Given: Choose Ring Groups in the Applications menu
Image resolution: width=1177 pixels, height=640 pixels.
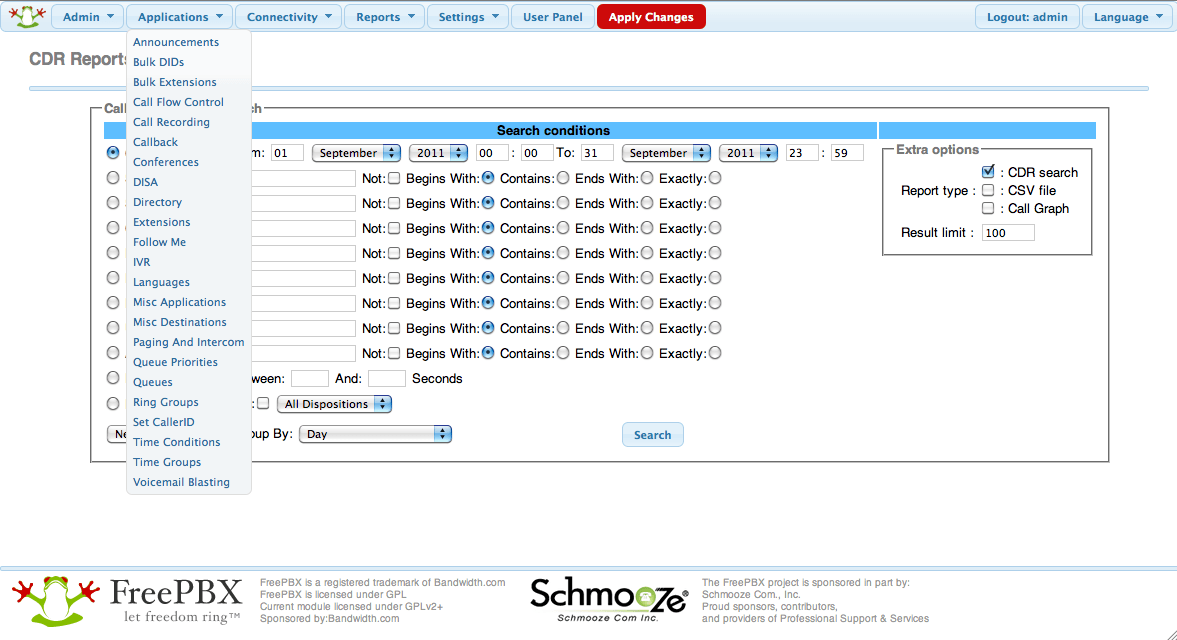Looking at the screenshot, I should click(x=165, y=402).
